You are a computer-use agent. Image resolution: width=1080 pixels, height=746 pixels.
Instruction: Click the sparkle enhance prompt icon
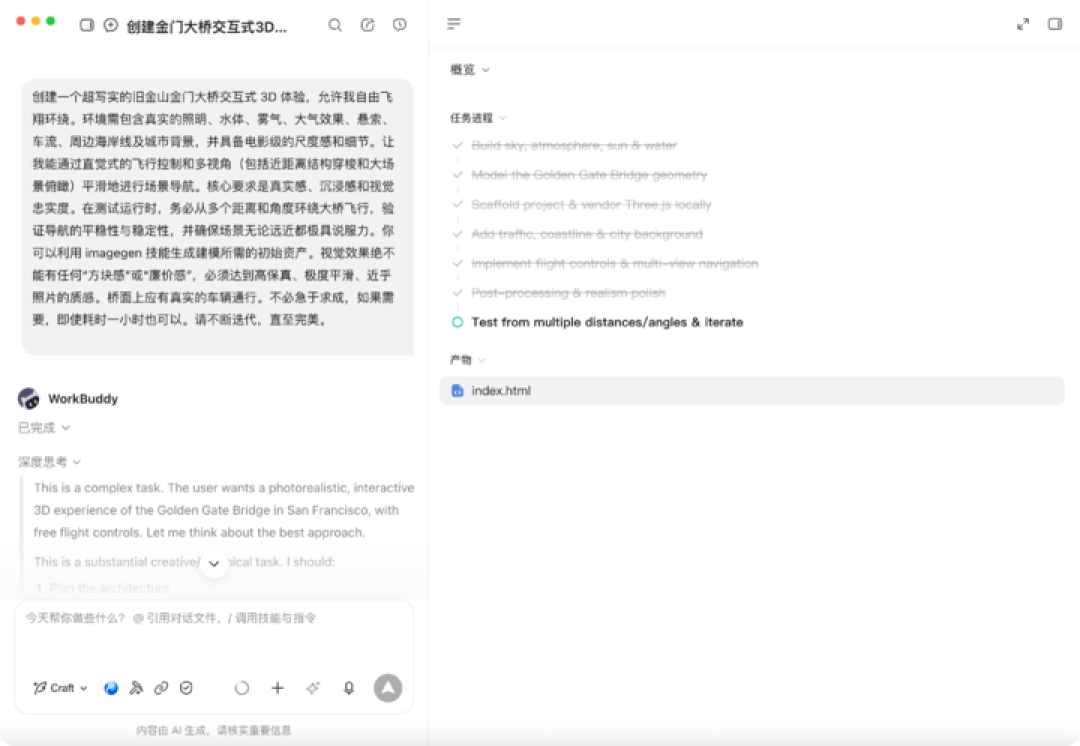click(313, 687)
